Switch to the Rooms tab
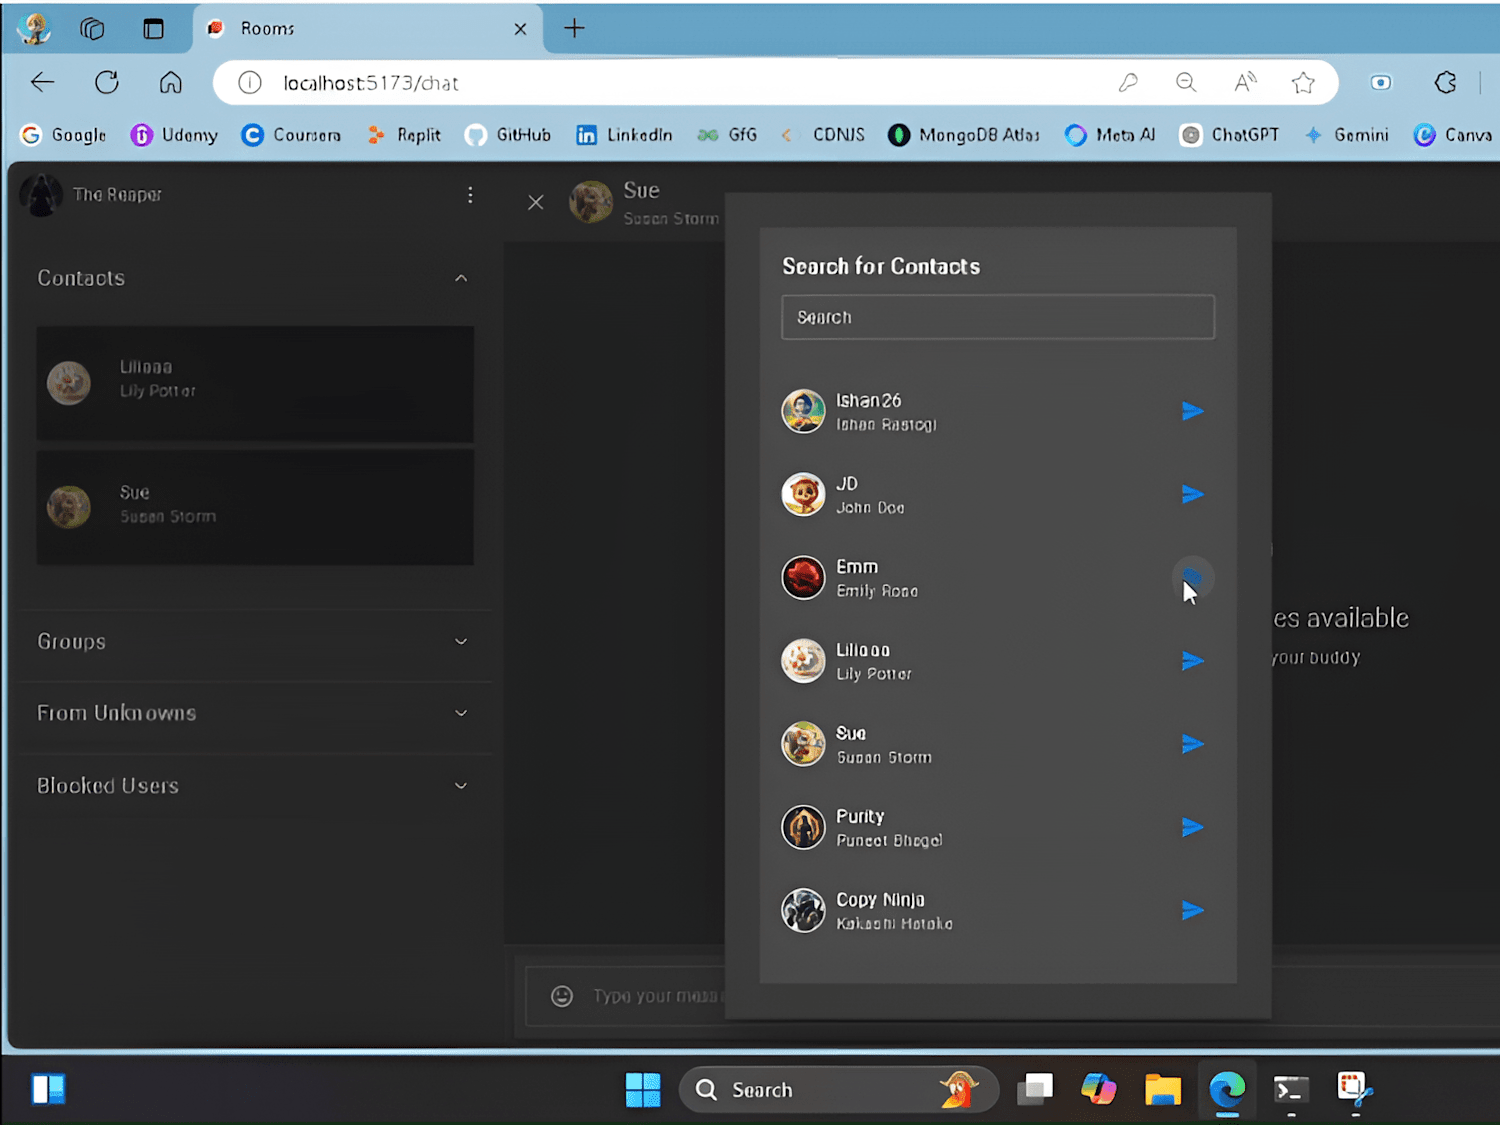 [367, 28]
